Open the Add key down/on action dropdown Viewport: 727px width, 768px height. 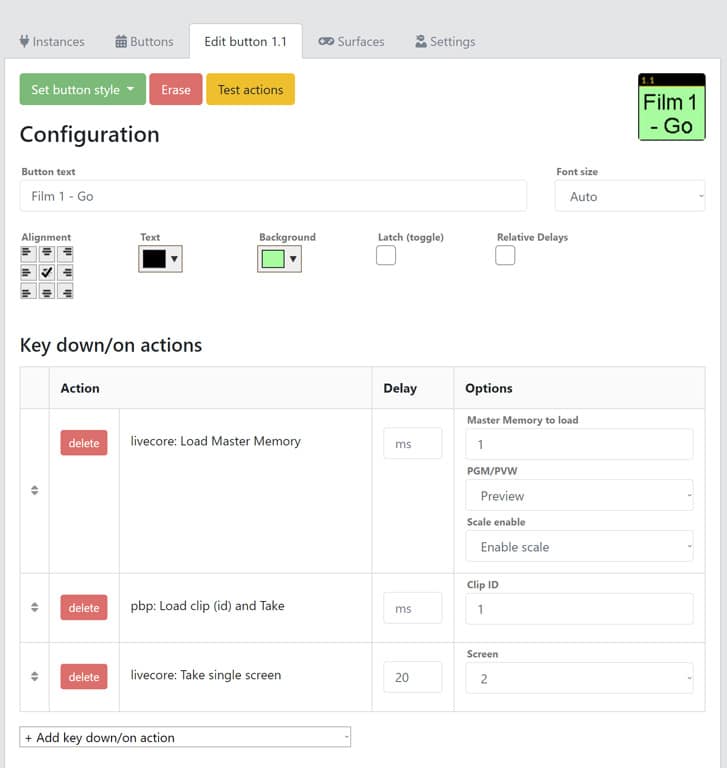tap(185, 738)
